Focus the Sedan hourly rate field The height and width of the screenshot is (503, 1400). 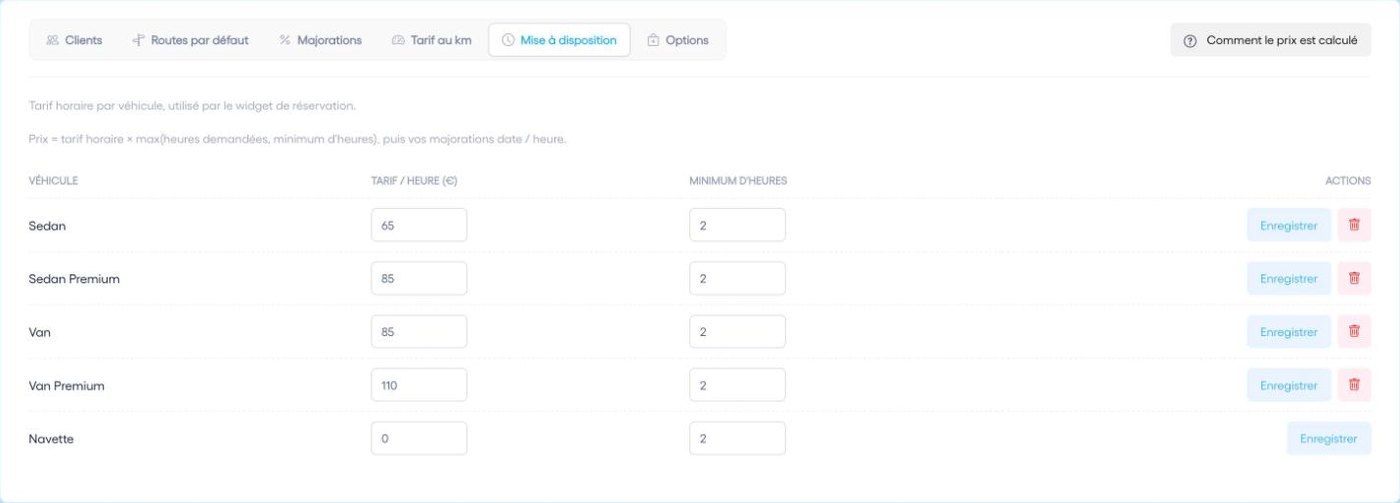pyautogui.click(x=419, y=225)
